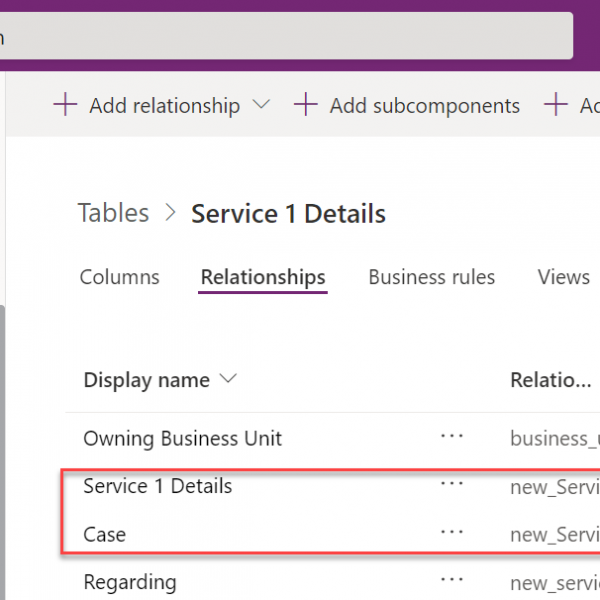Open the ellipsis menu for Regarding row

click(452, 581)
